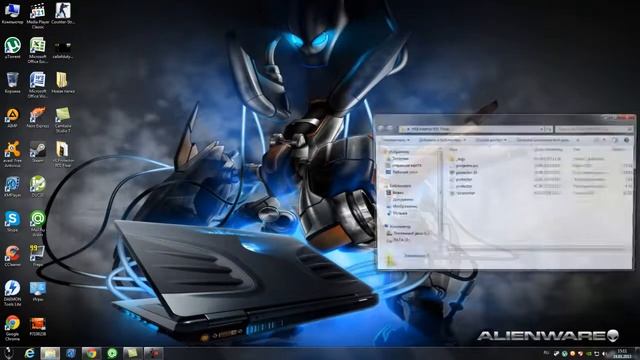Select the Nero Express desktop shortcut
This screenshot has height=360, width=640.
point(38,118)
